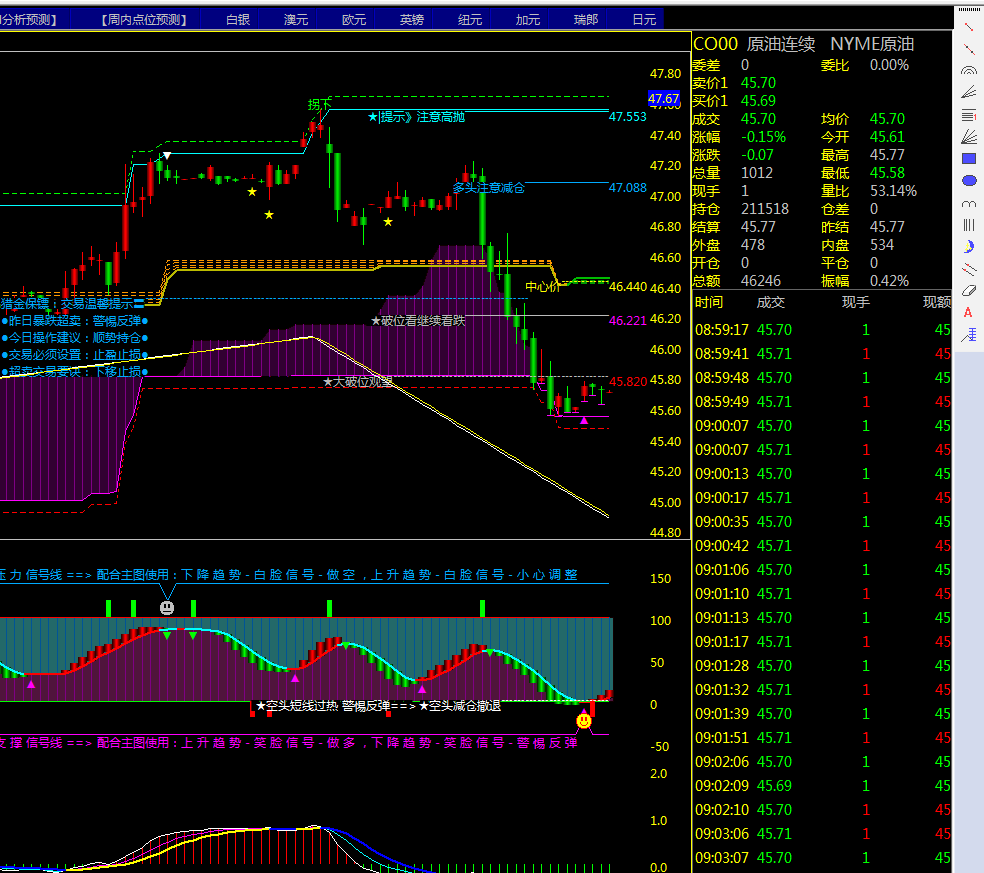Viewport: 984px width, 873px height.
Task: Click the grey neutral face signal icon
Action: [167, 608]
